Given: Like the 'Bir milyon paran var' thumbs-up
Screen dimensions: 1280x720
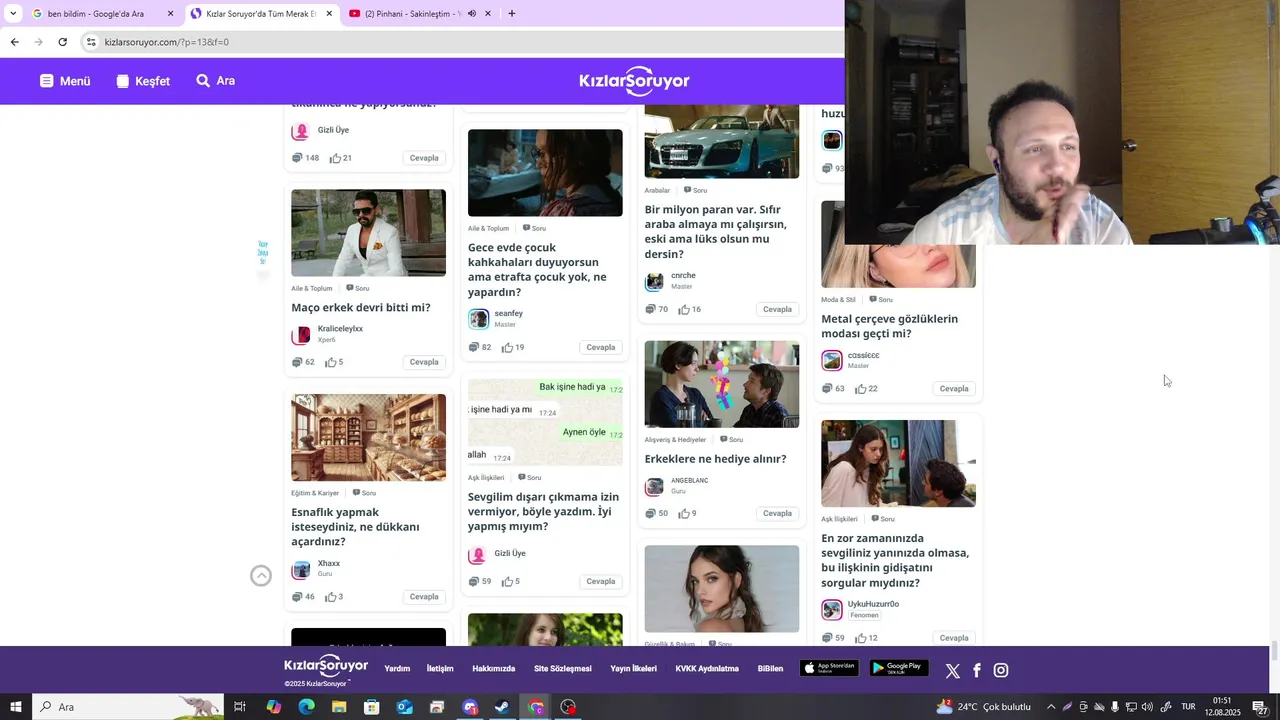Looking at the screenshot, I should (x=684, y=309).
